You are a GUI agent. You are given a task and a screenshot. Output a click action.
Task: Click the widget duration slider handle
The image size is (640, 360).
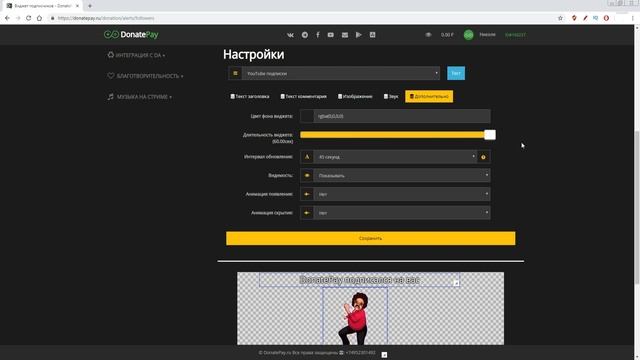coord(490,135)
